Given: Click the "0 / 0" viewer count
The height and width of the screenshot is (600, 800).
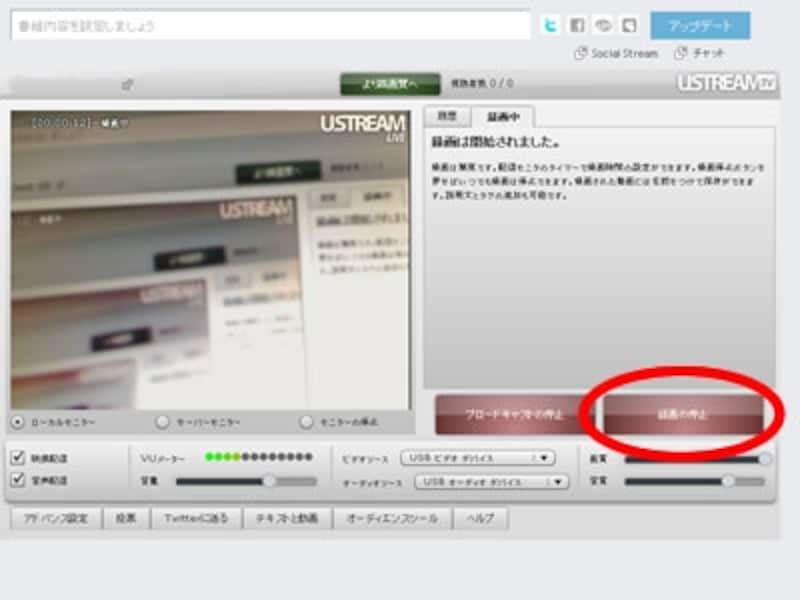Looking at the screenshot, I should click(501, 83).
